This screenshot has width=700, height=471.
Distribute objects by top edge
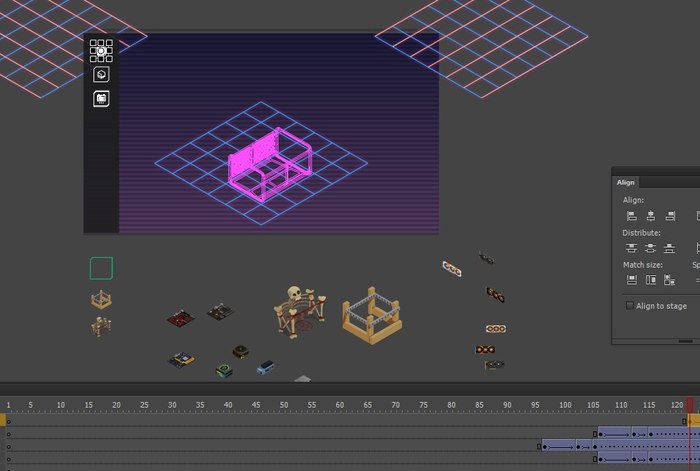tap(631, 248)
